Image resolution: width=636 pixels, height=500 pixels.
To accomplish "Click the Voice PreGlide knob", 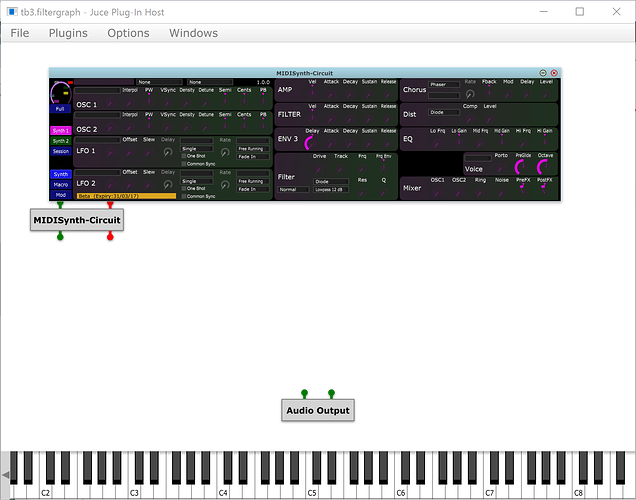I will pyautogui.click(x=522, y=167).
